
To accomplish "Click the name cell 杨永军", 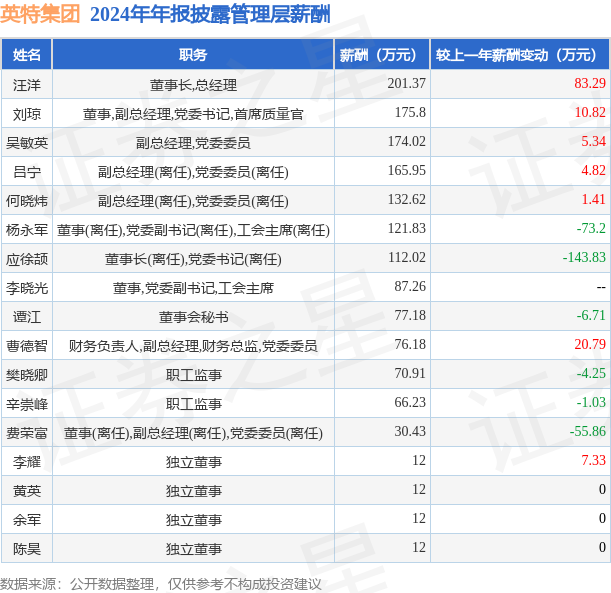I will pos(26,230).
